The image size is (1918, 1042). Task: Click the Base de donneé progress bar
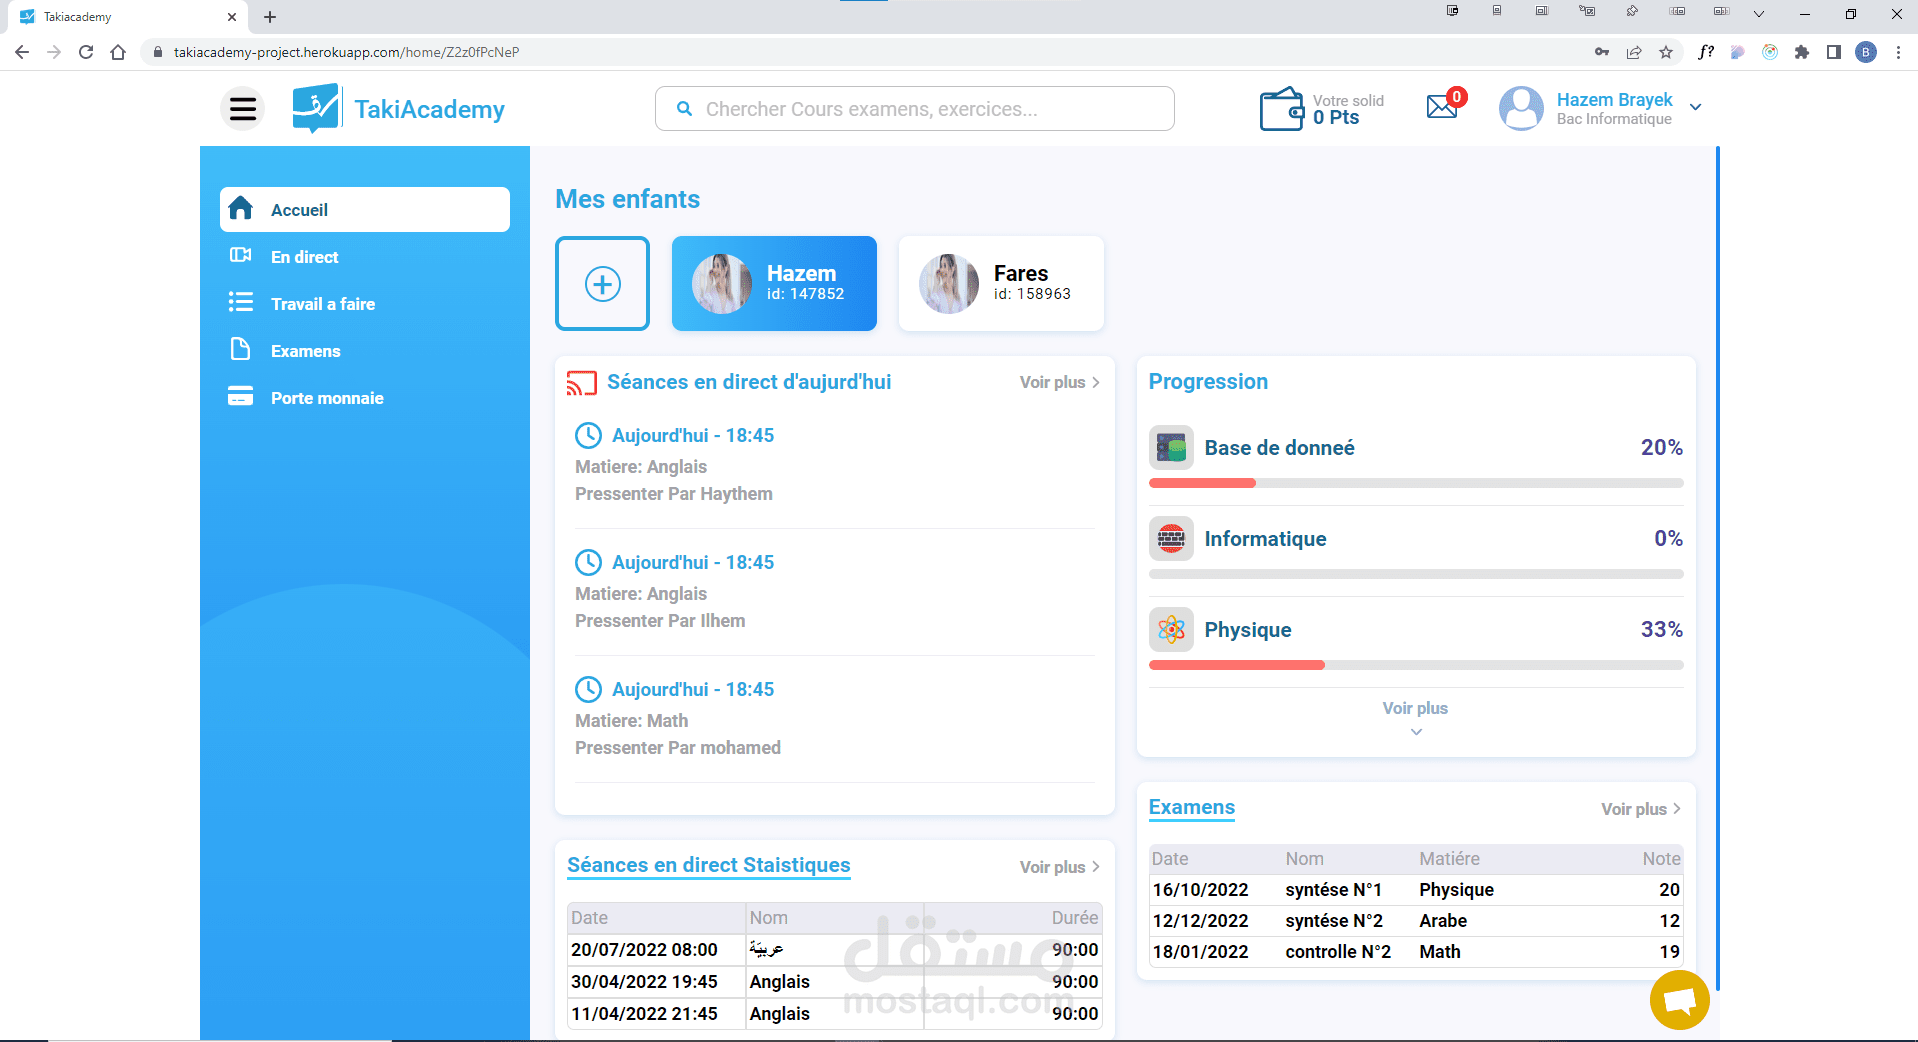1416,483
